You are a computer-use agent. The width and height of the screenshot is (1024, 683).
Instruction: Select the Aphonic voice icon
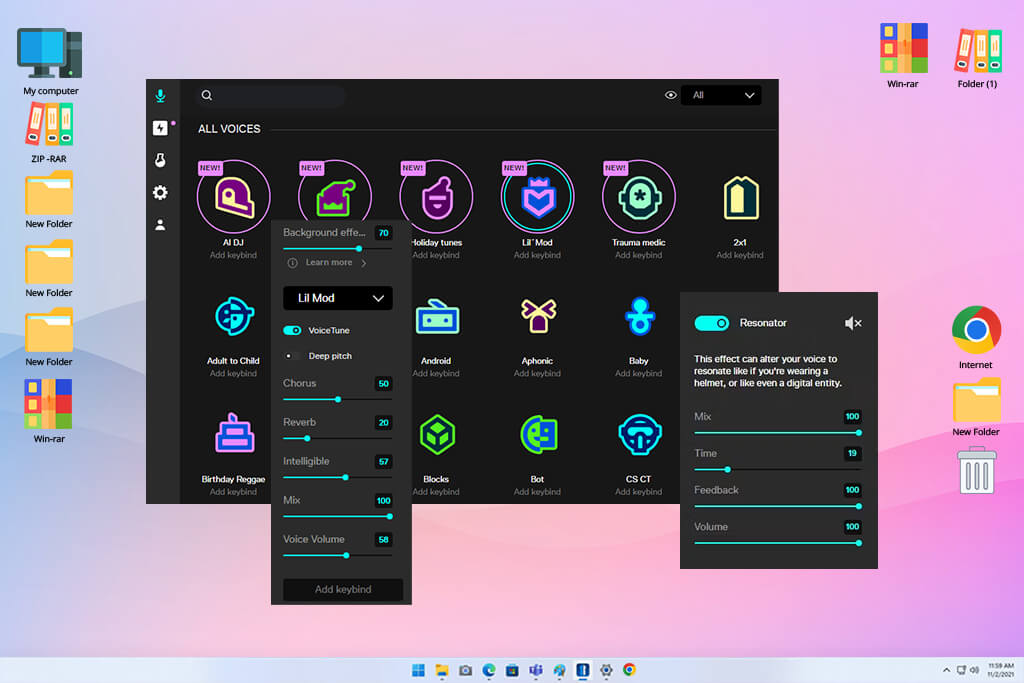[538, 316]
